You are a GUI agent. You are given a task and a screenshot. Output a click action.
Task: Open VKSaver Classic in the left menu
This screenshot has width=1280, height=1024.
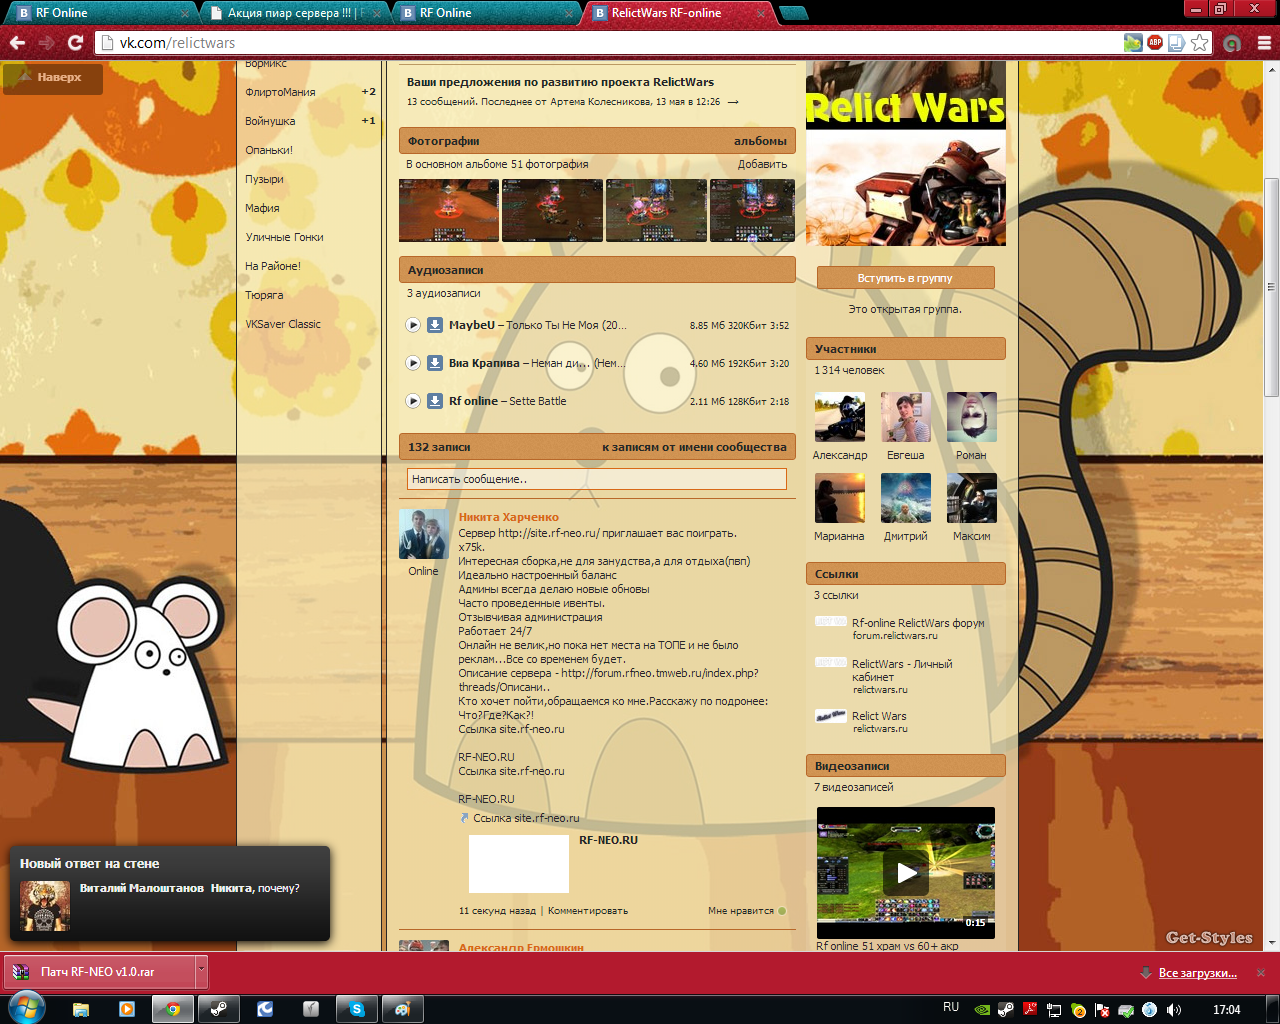click(283, 324)
